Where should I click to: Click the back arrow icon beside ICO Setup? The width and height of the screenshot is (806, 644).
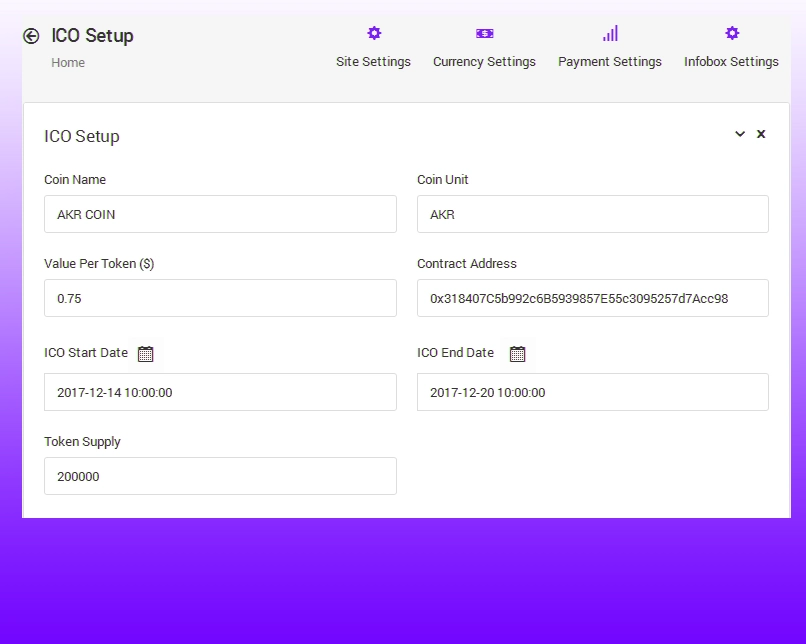click(31, 36)
